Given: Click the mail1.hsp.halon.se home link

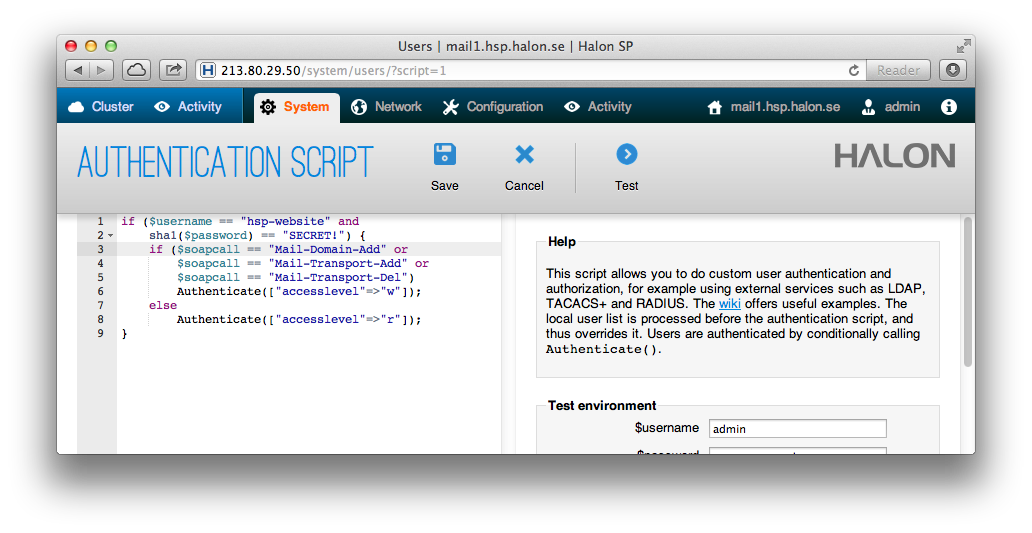Looking at the screenshot, I should pos(773,107).
